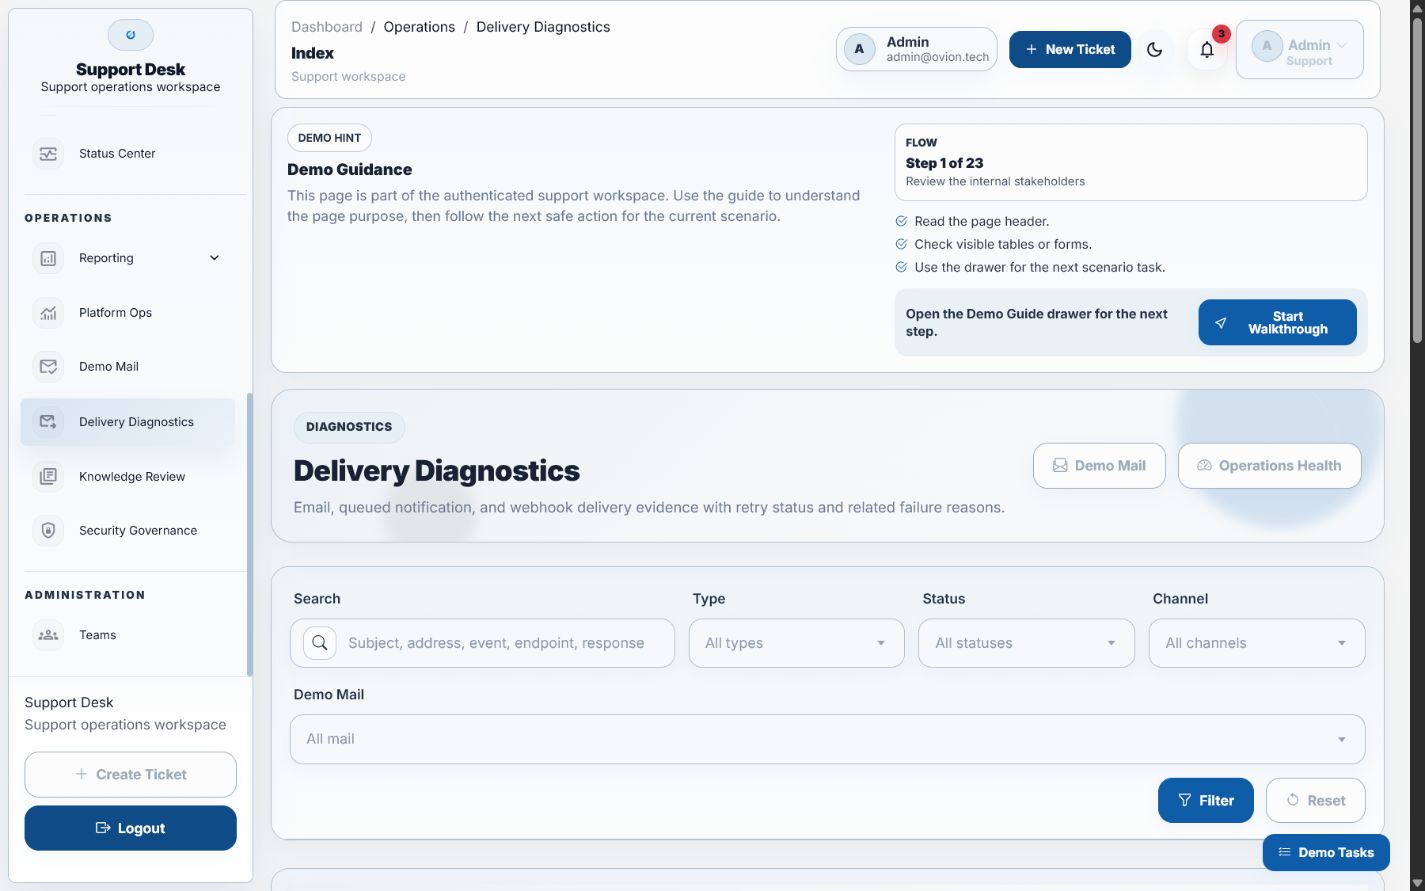Check the visible tables or forms item

(993, 245)
